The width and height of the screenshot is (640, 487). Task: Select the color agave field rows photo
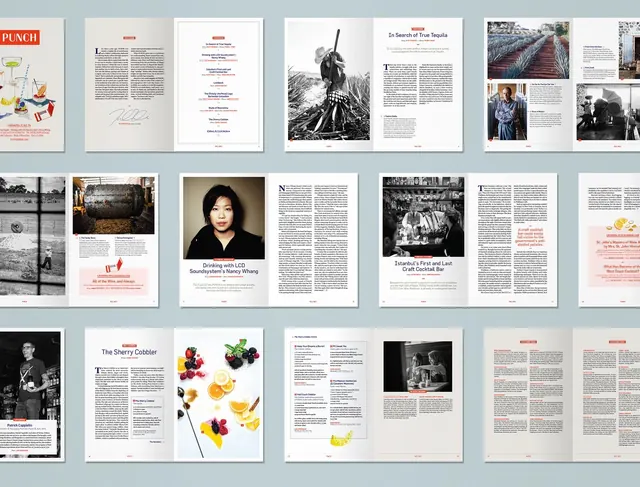click(528, 50)
